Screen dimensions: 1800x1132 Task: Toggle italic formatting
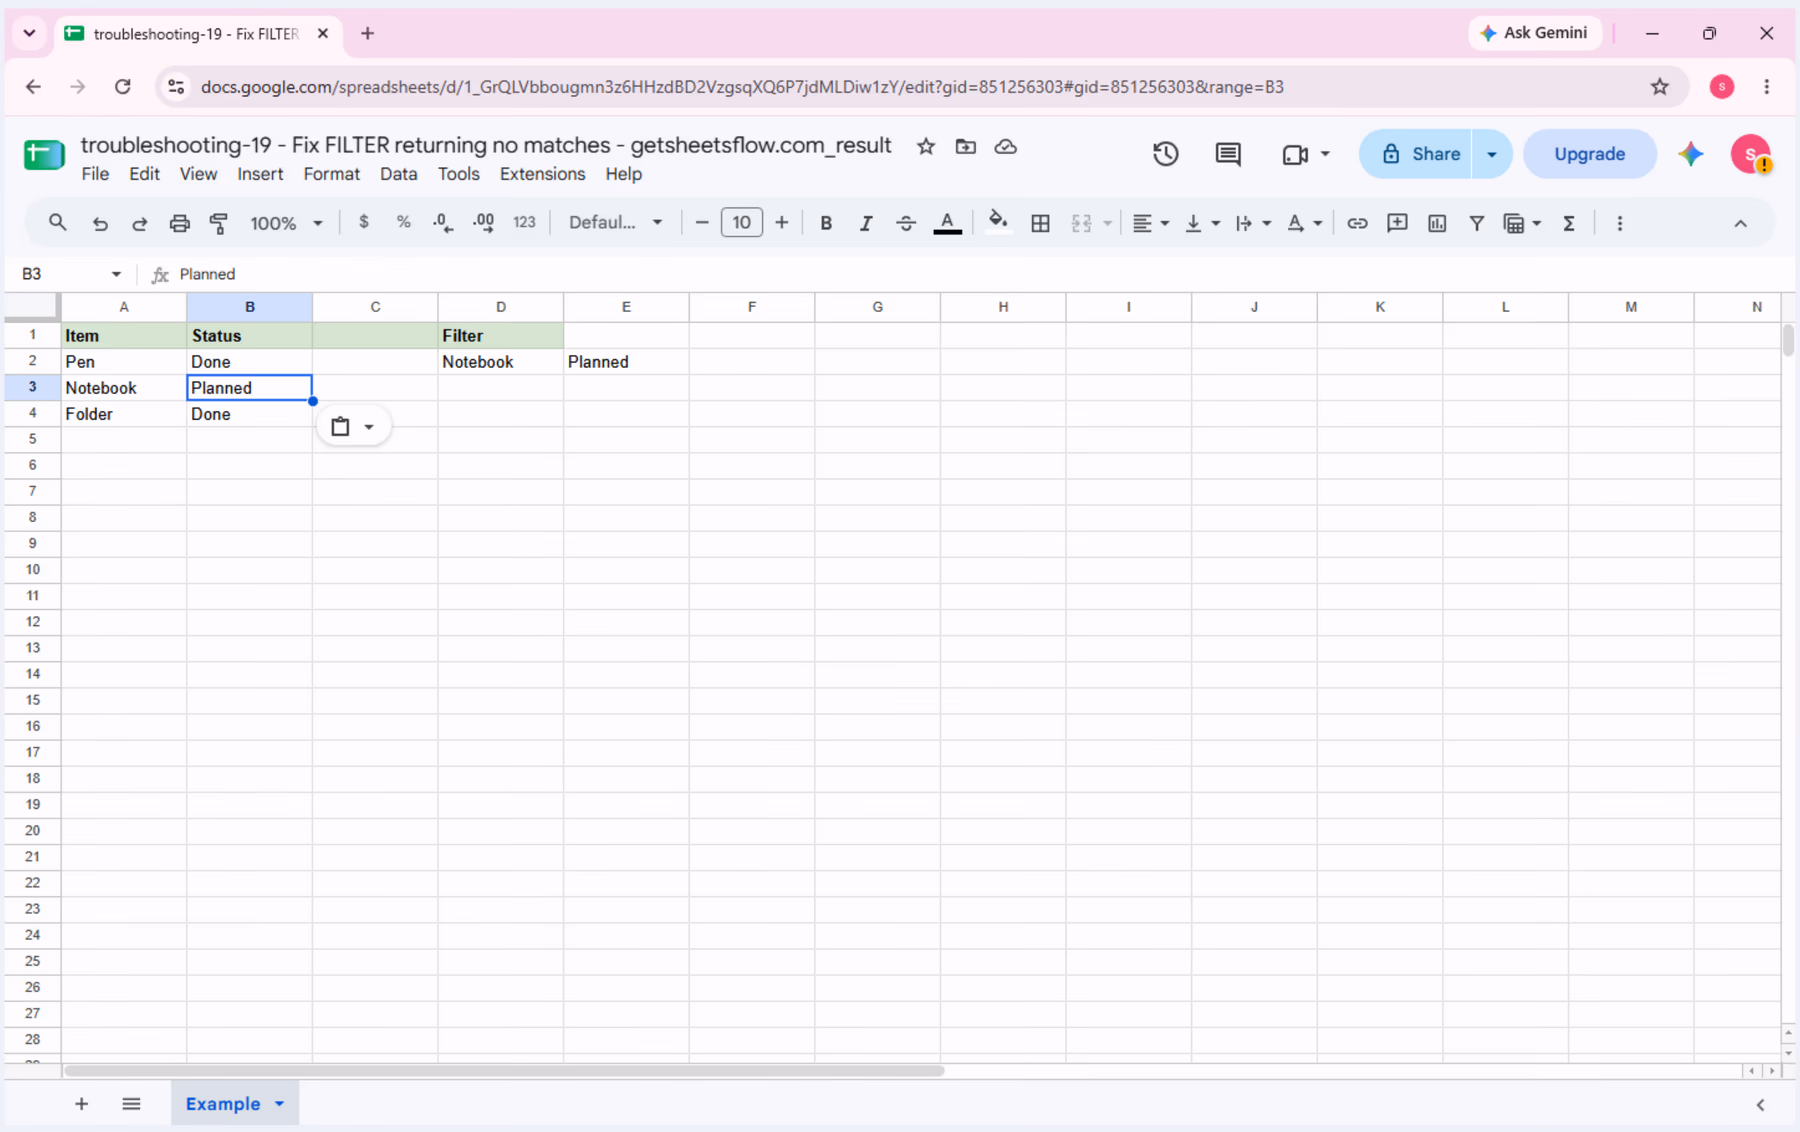coord(866,223)
